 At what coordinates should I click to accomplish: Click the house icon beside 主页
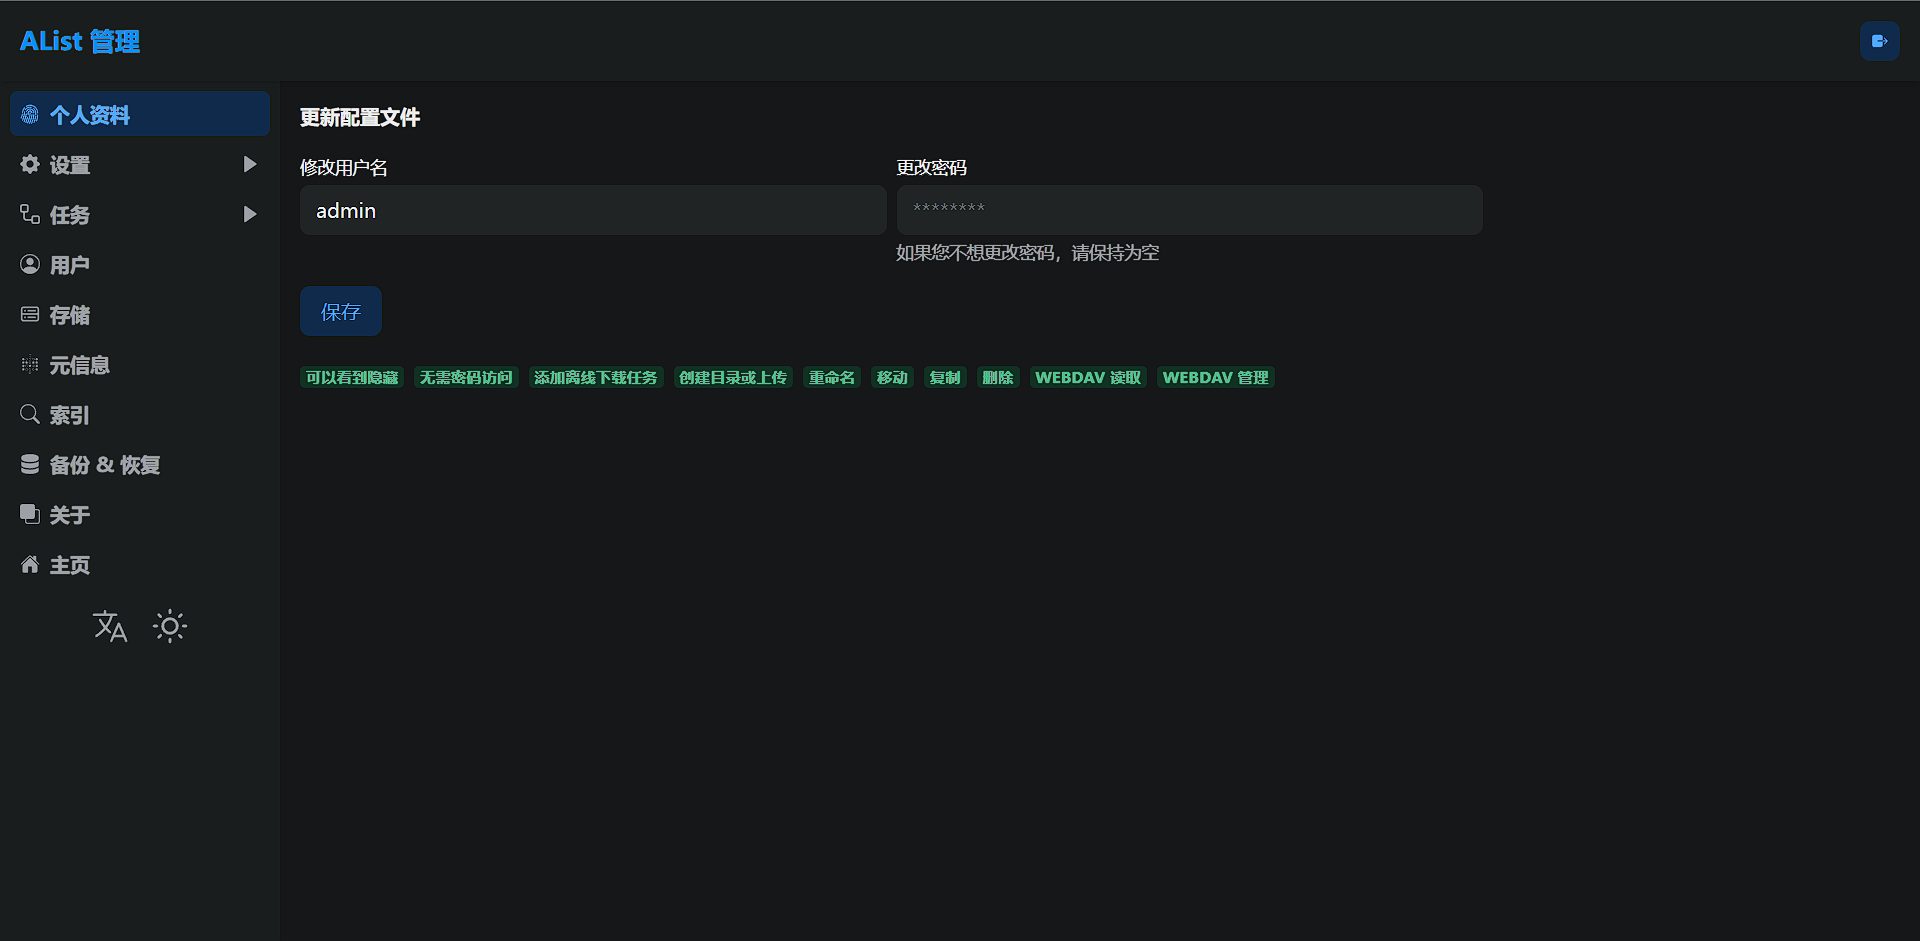tap(30, 565)
